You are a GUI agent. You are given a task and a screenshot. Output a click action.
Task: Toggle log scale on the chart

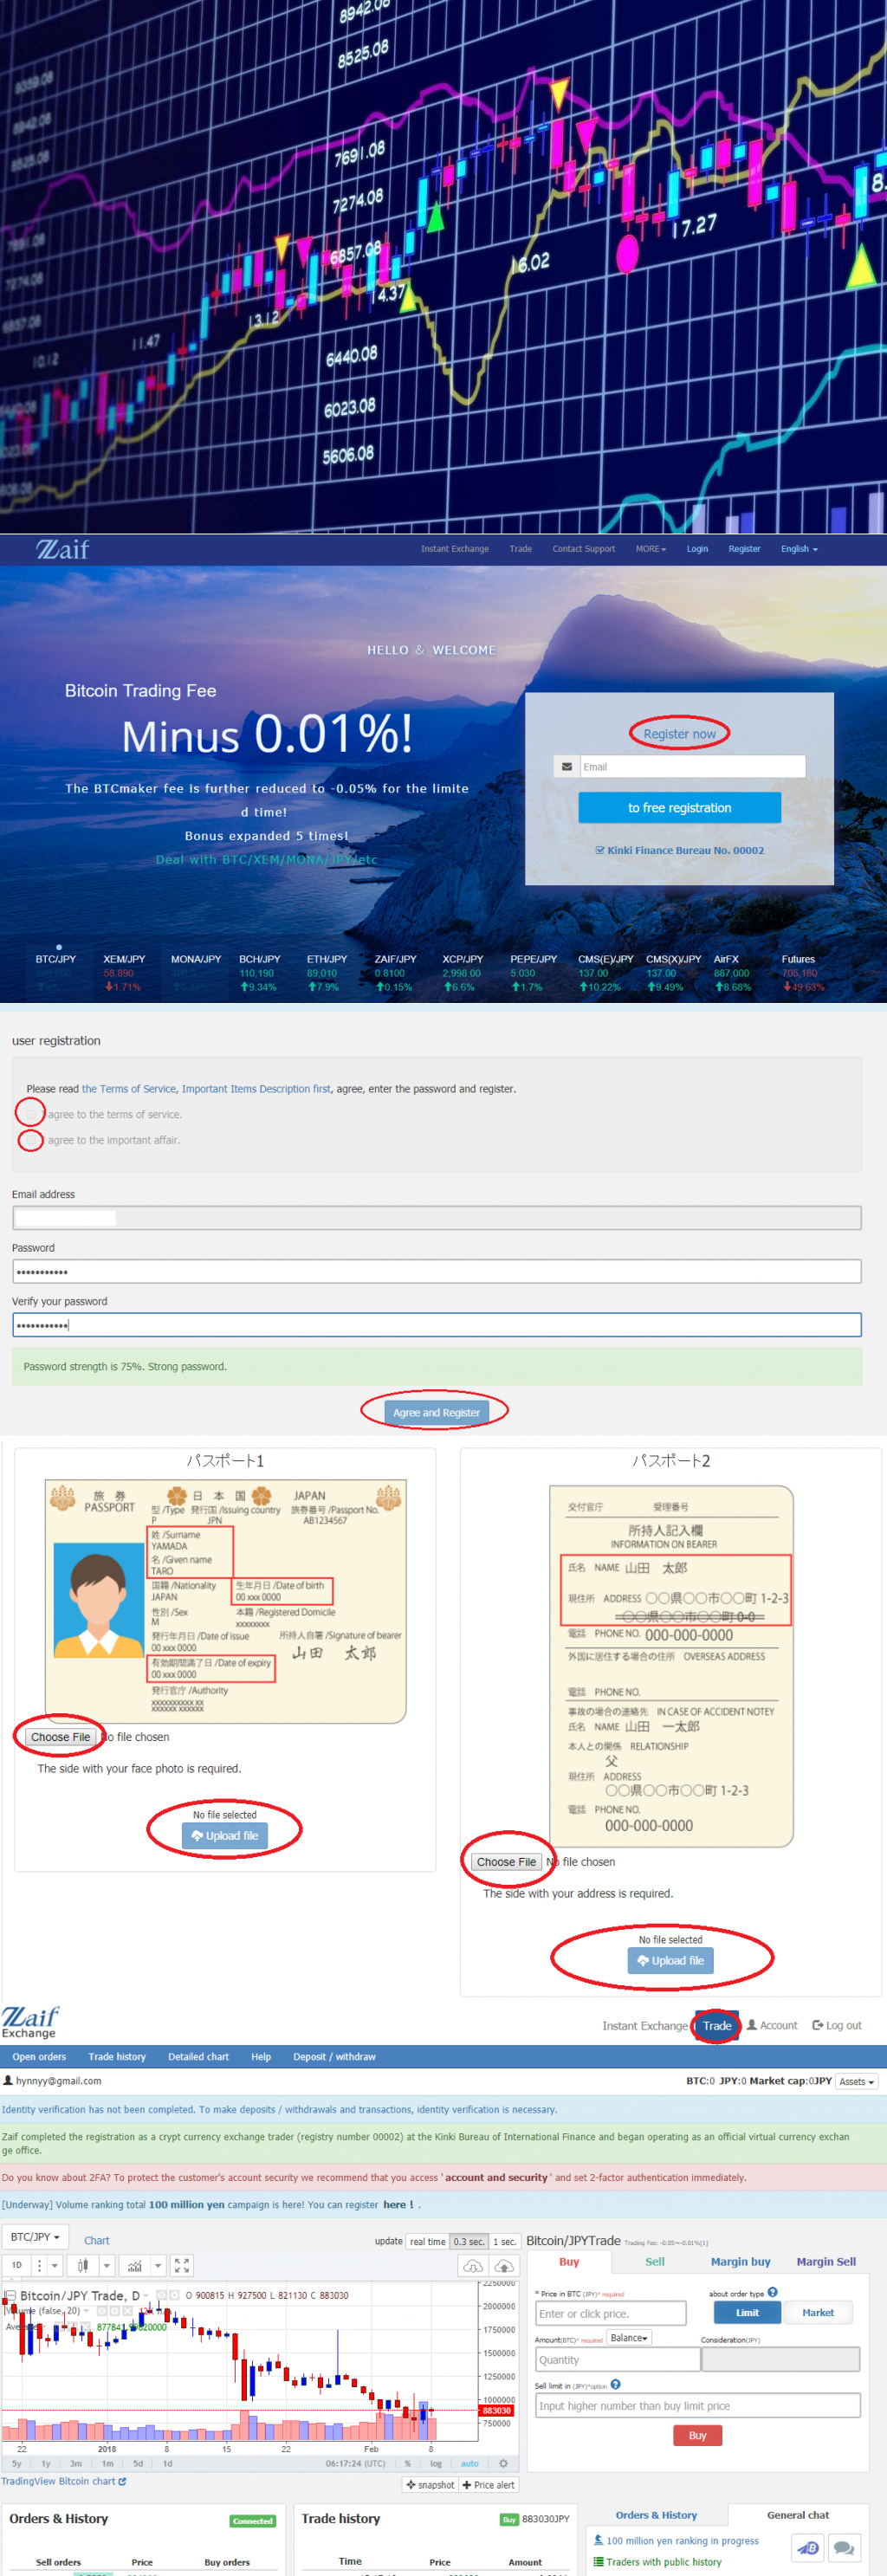click(x=436, y=2463)
